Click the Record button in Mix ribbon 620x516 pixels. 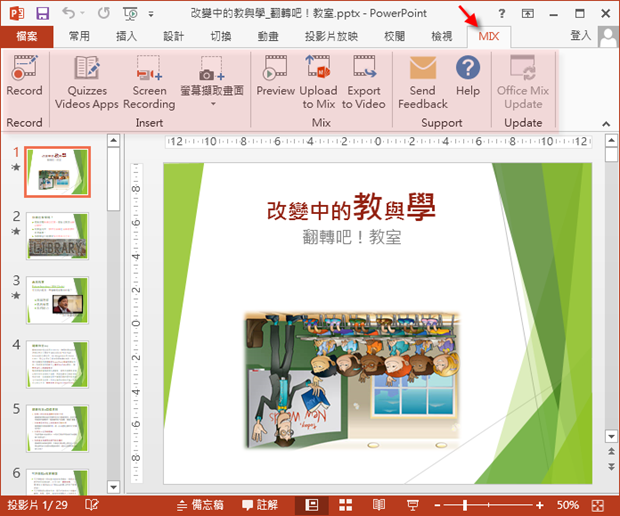click(x=24, y=76)
